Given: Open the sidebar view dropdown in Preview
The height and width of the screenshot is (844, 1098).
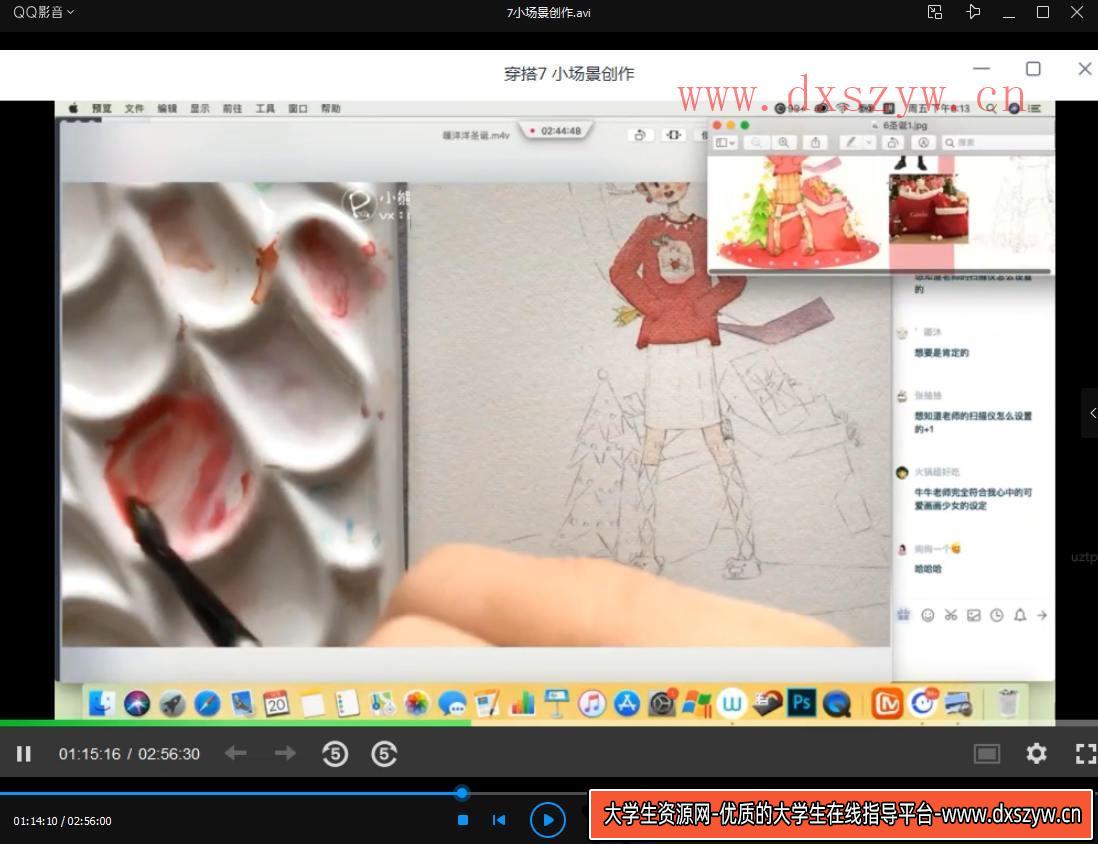Looking at the screenshot, I should pos(725,142).
